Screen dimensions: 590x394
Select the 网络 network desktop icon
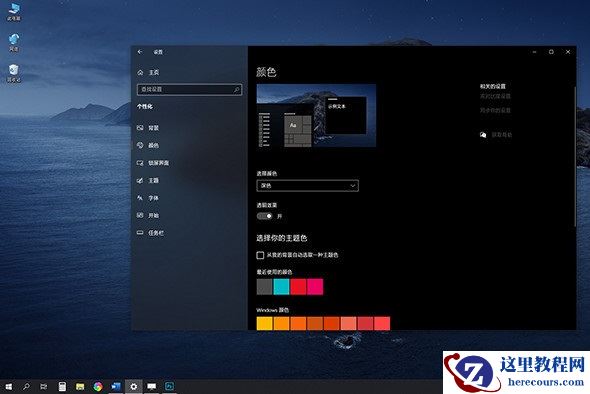tap(14, 42)
